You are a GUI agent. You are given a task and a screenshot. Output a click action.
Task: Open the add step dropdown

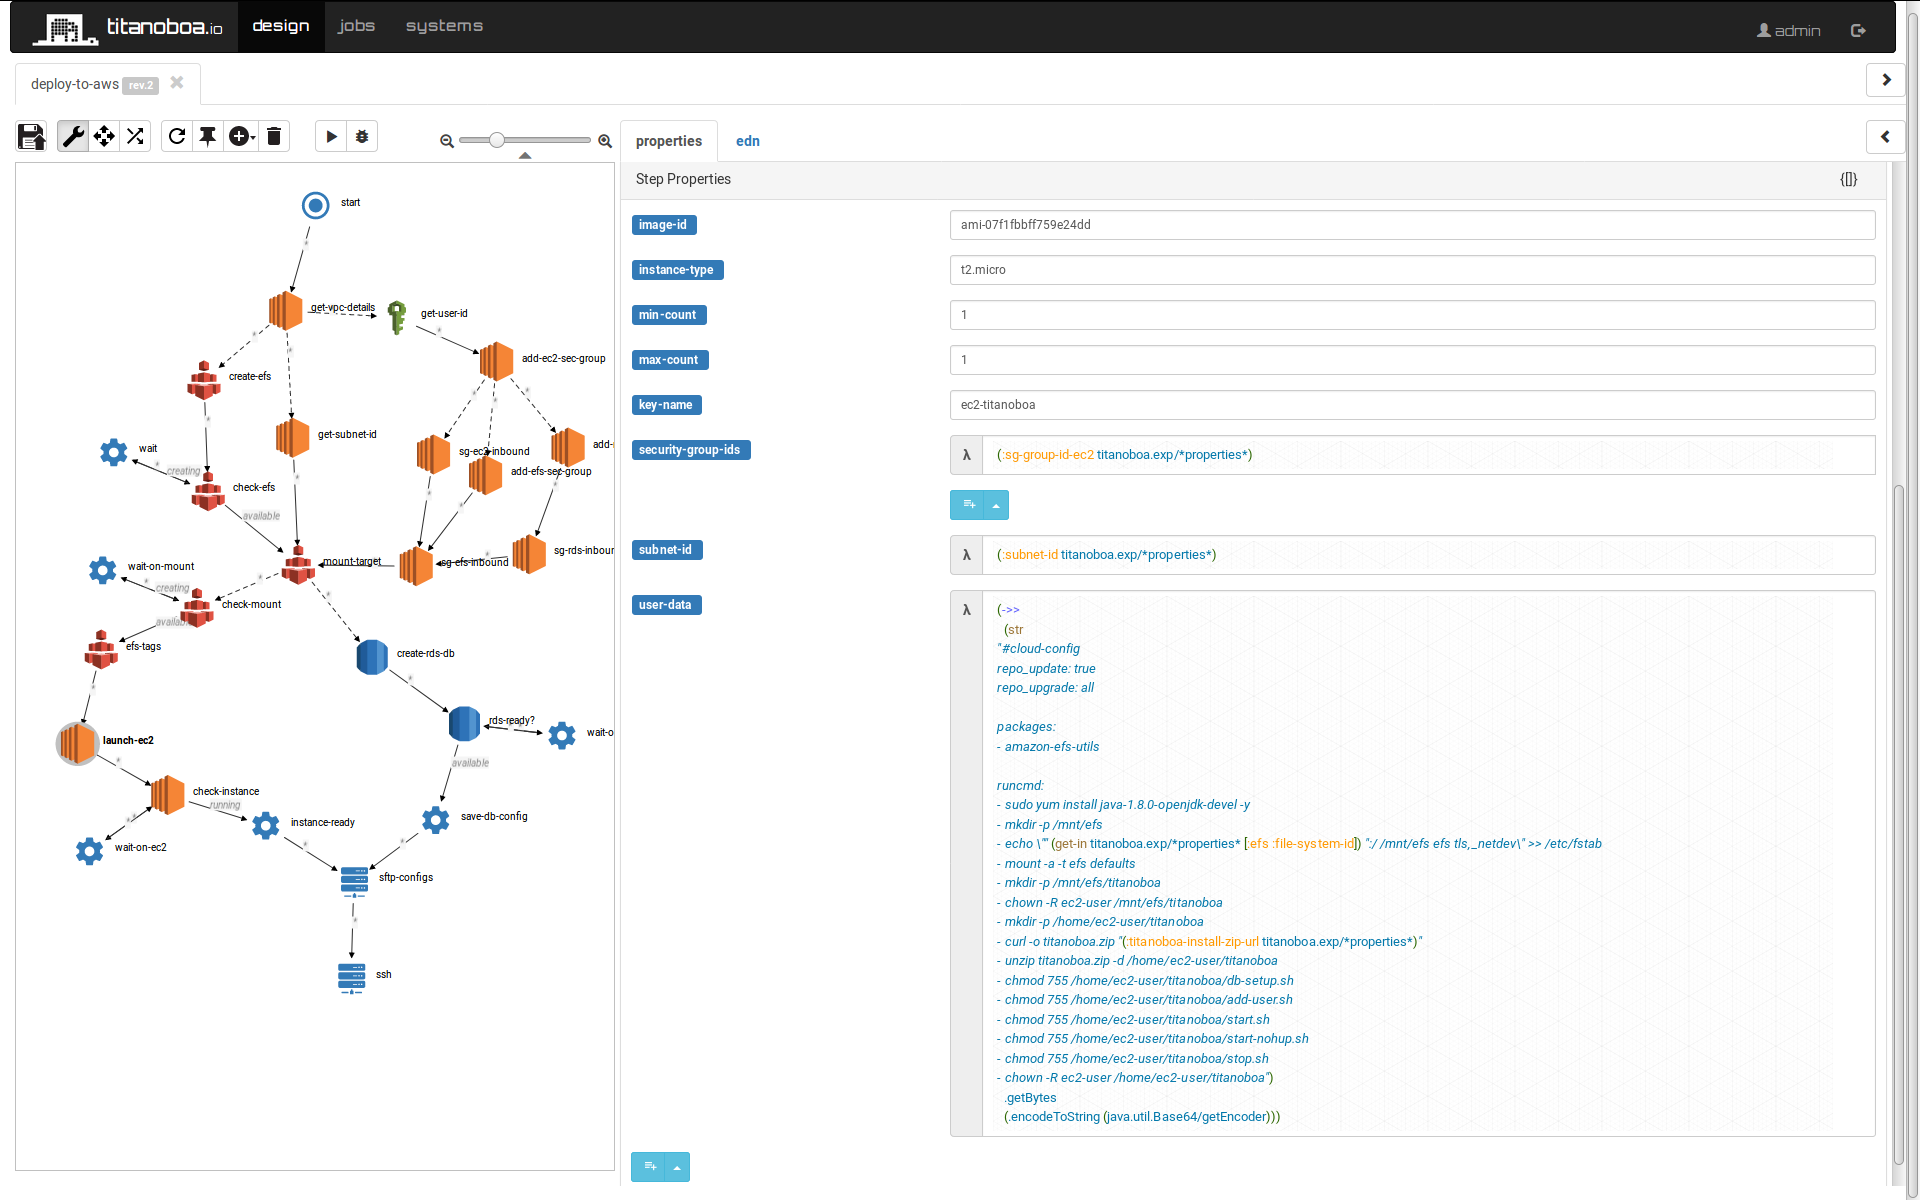click(x=242, y=136)
